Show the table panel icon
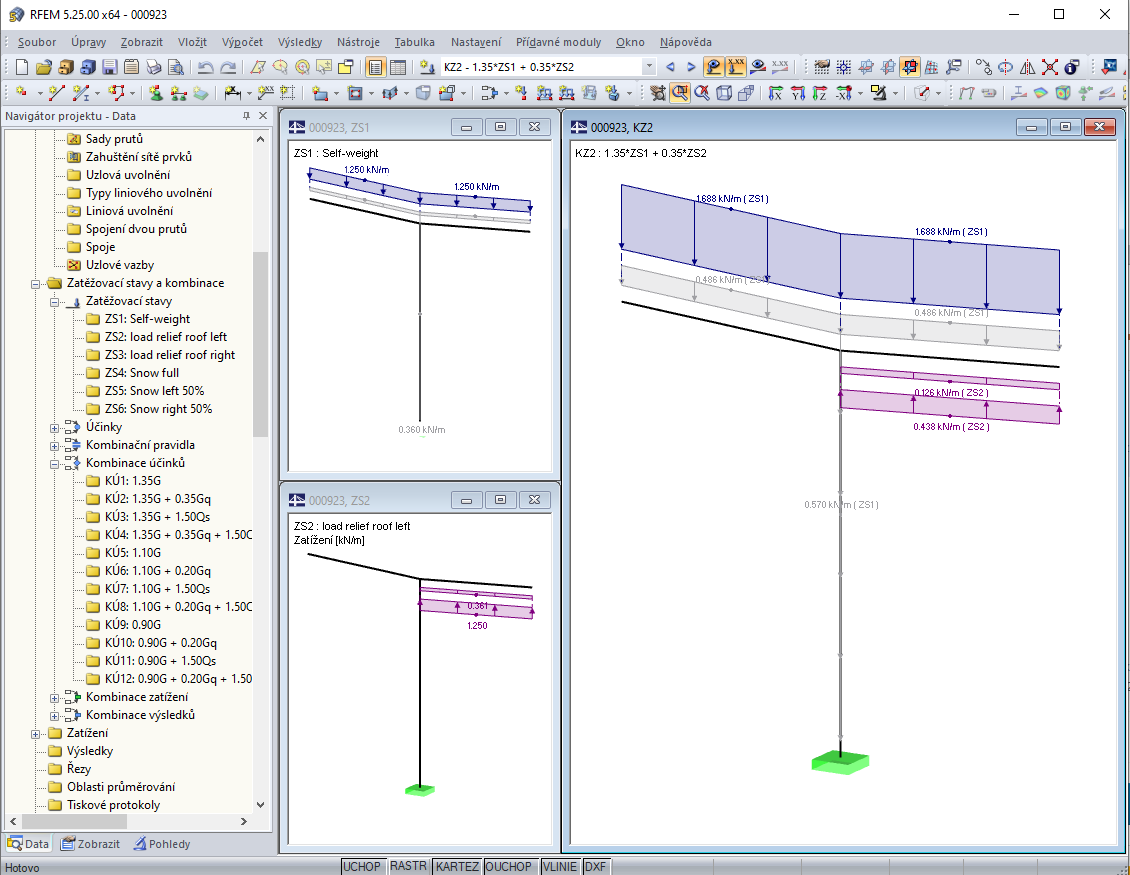This screenshot has width=1130, height=875. click(x=398, y=67)
